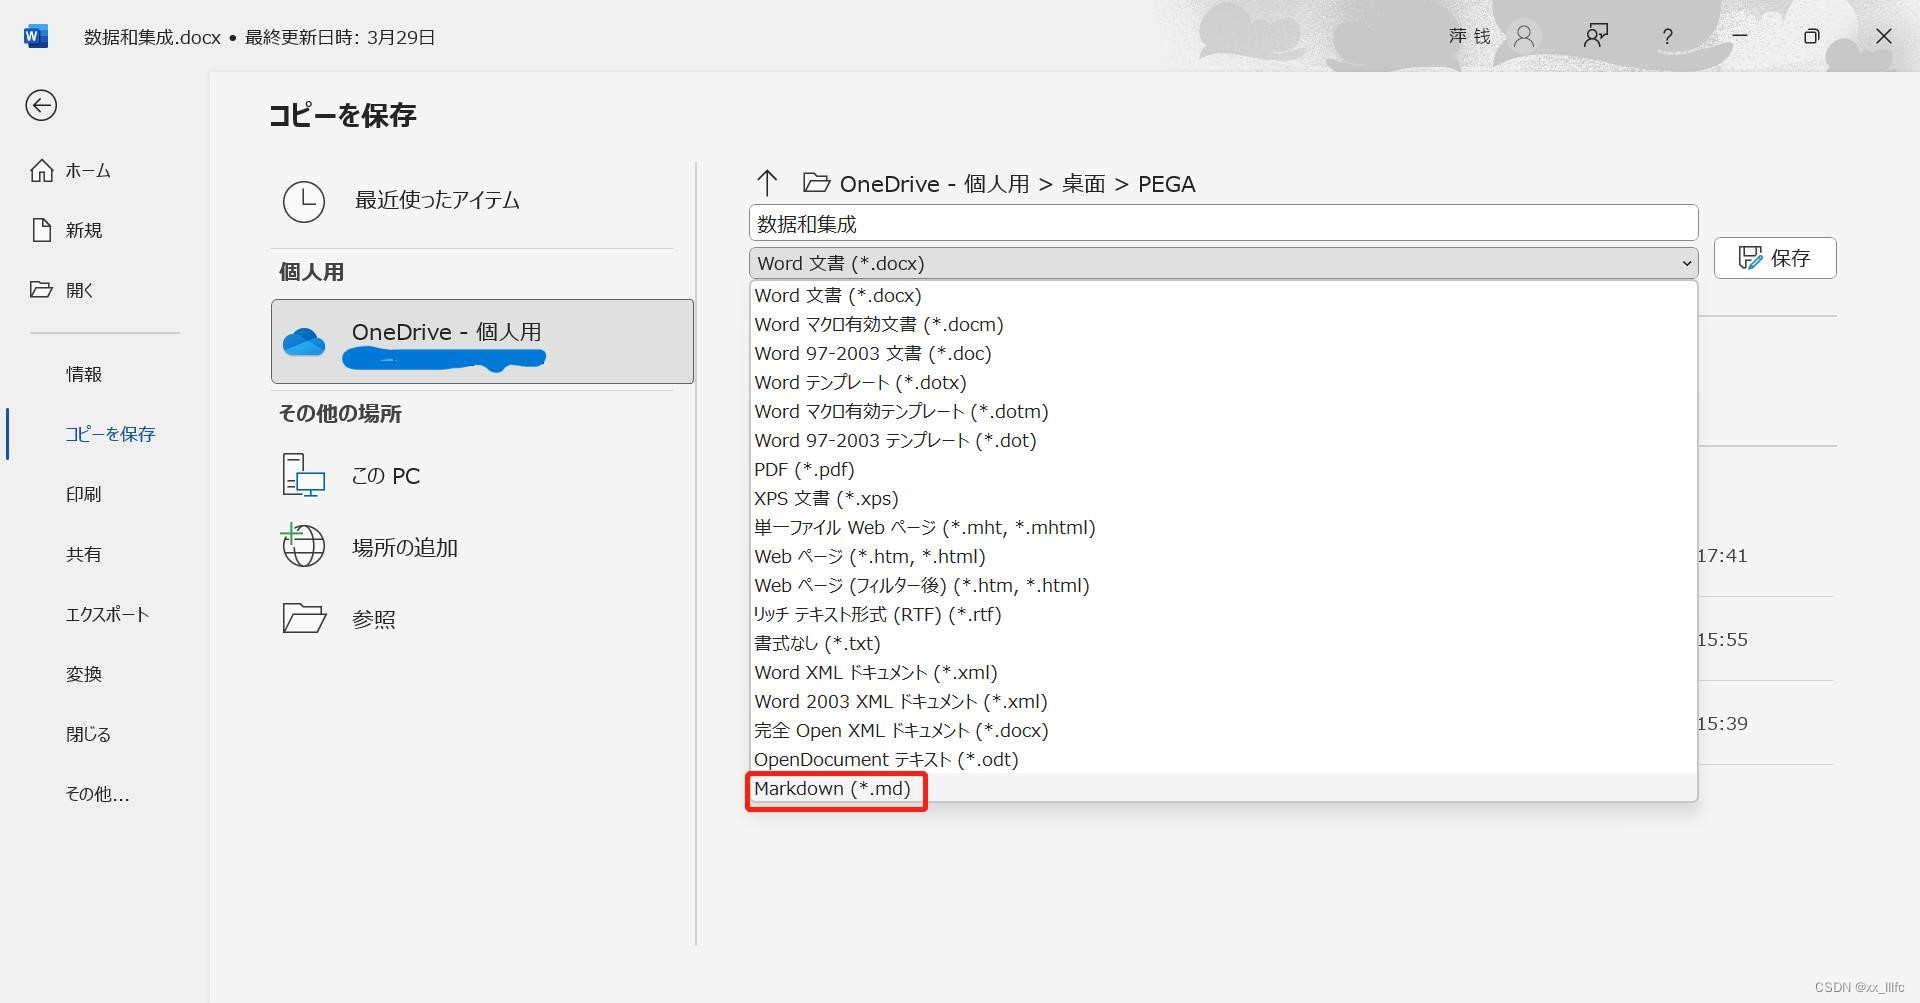This screenshot has width=1920, height=1003.
Task: Choose Web ページ (*.htm, *.html)
Action: 1223,556
